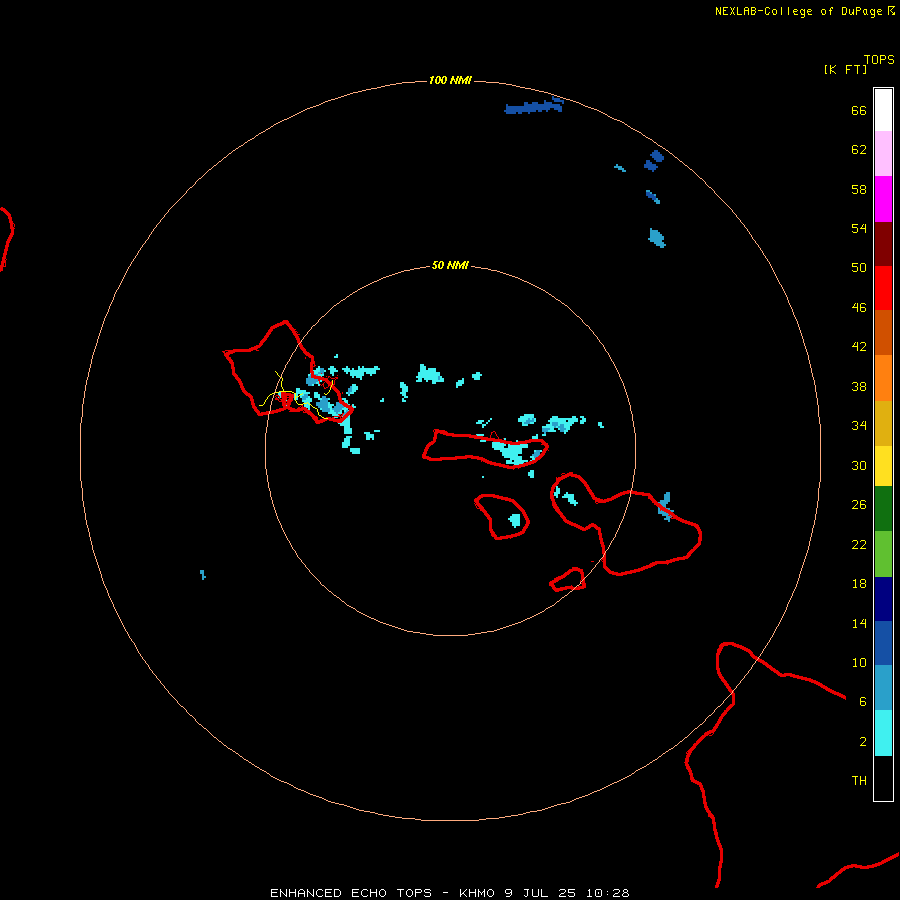Click the "14" legend value
900x900 pixels.
point(859,623)
